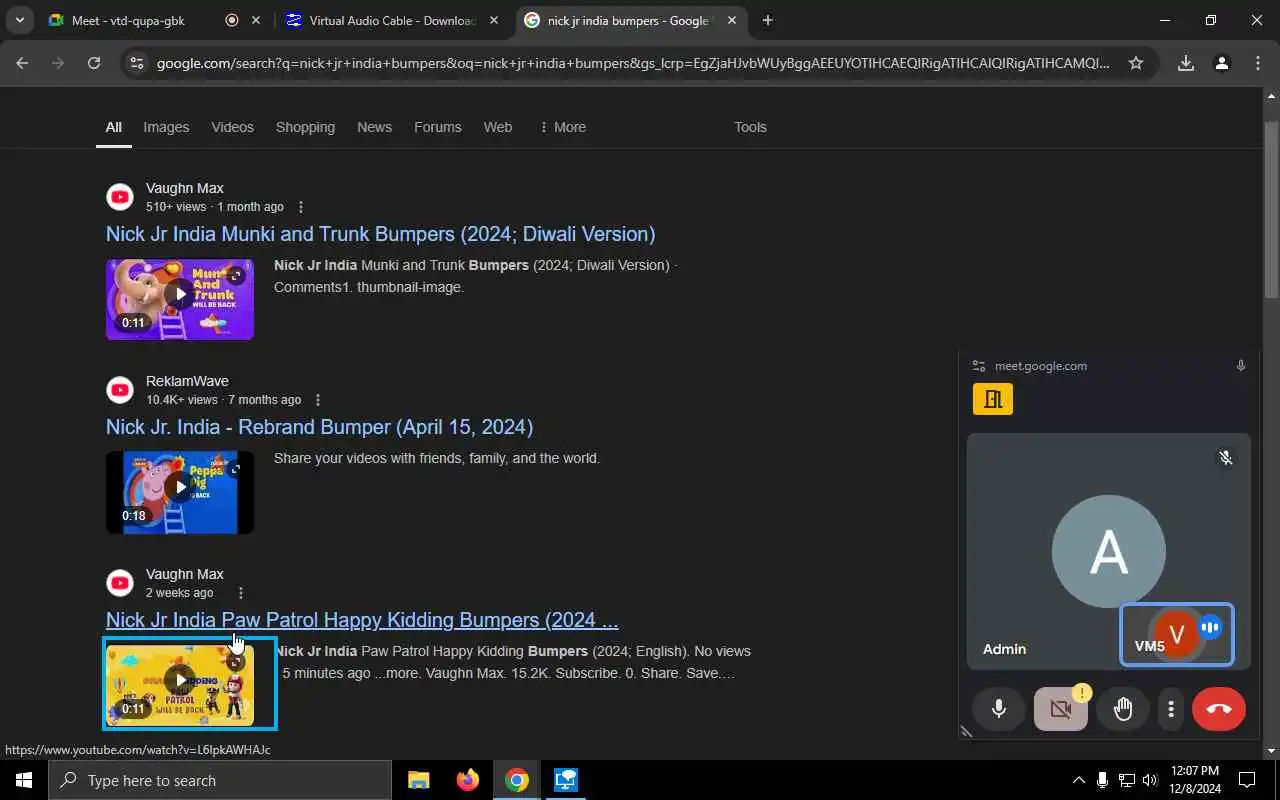
Task: Go forward one page in Chrome
Action: pos(58,63)
